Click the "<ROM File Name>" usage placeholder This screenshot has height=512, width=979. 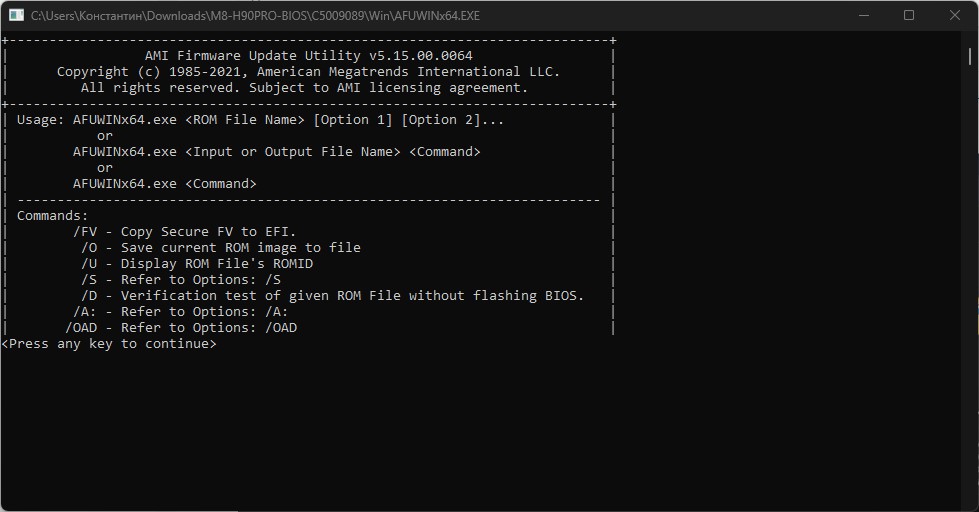point(244,120)
